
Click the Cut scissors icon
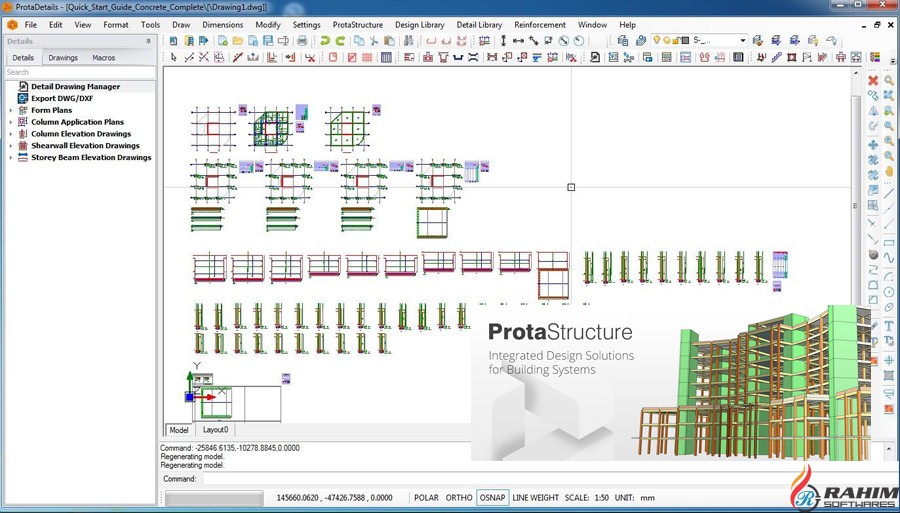pyautogui.click(x=374, y=41)
